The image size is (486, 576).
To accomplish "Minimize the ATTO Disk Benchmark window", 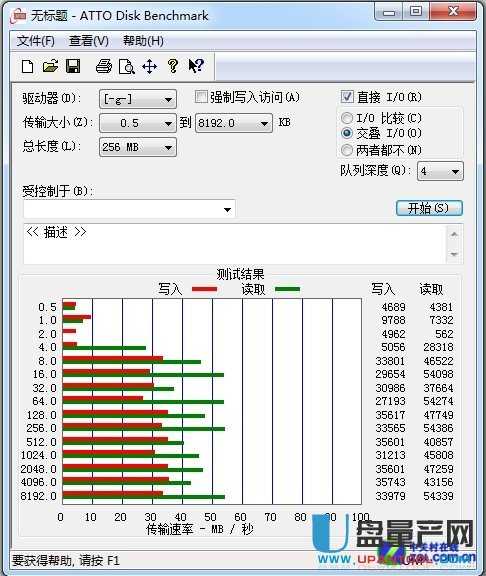I will click(389, 12).
